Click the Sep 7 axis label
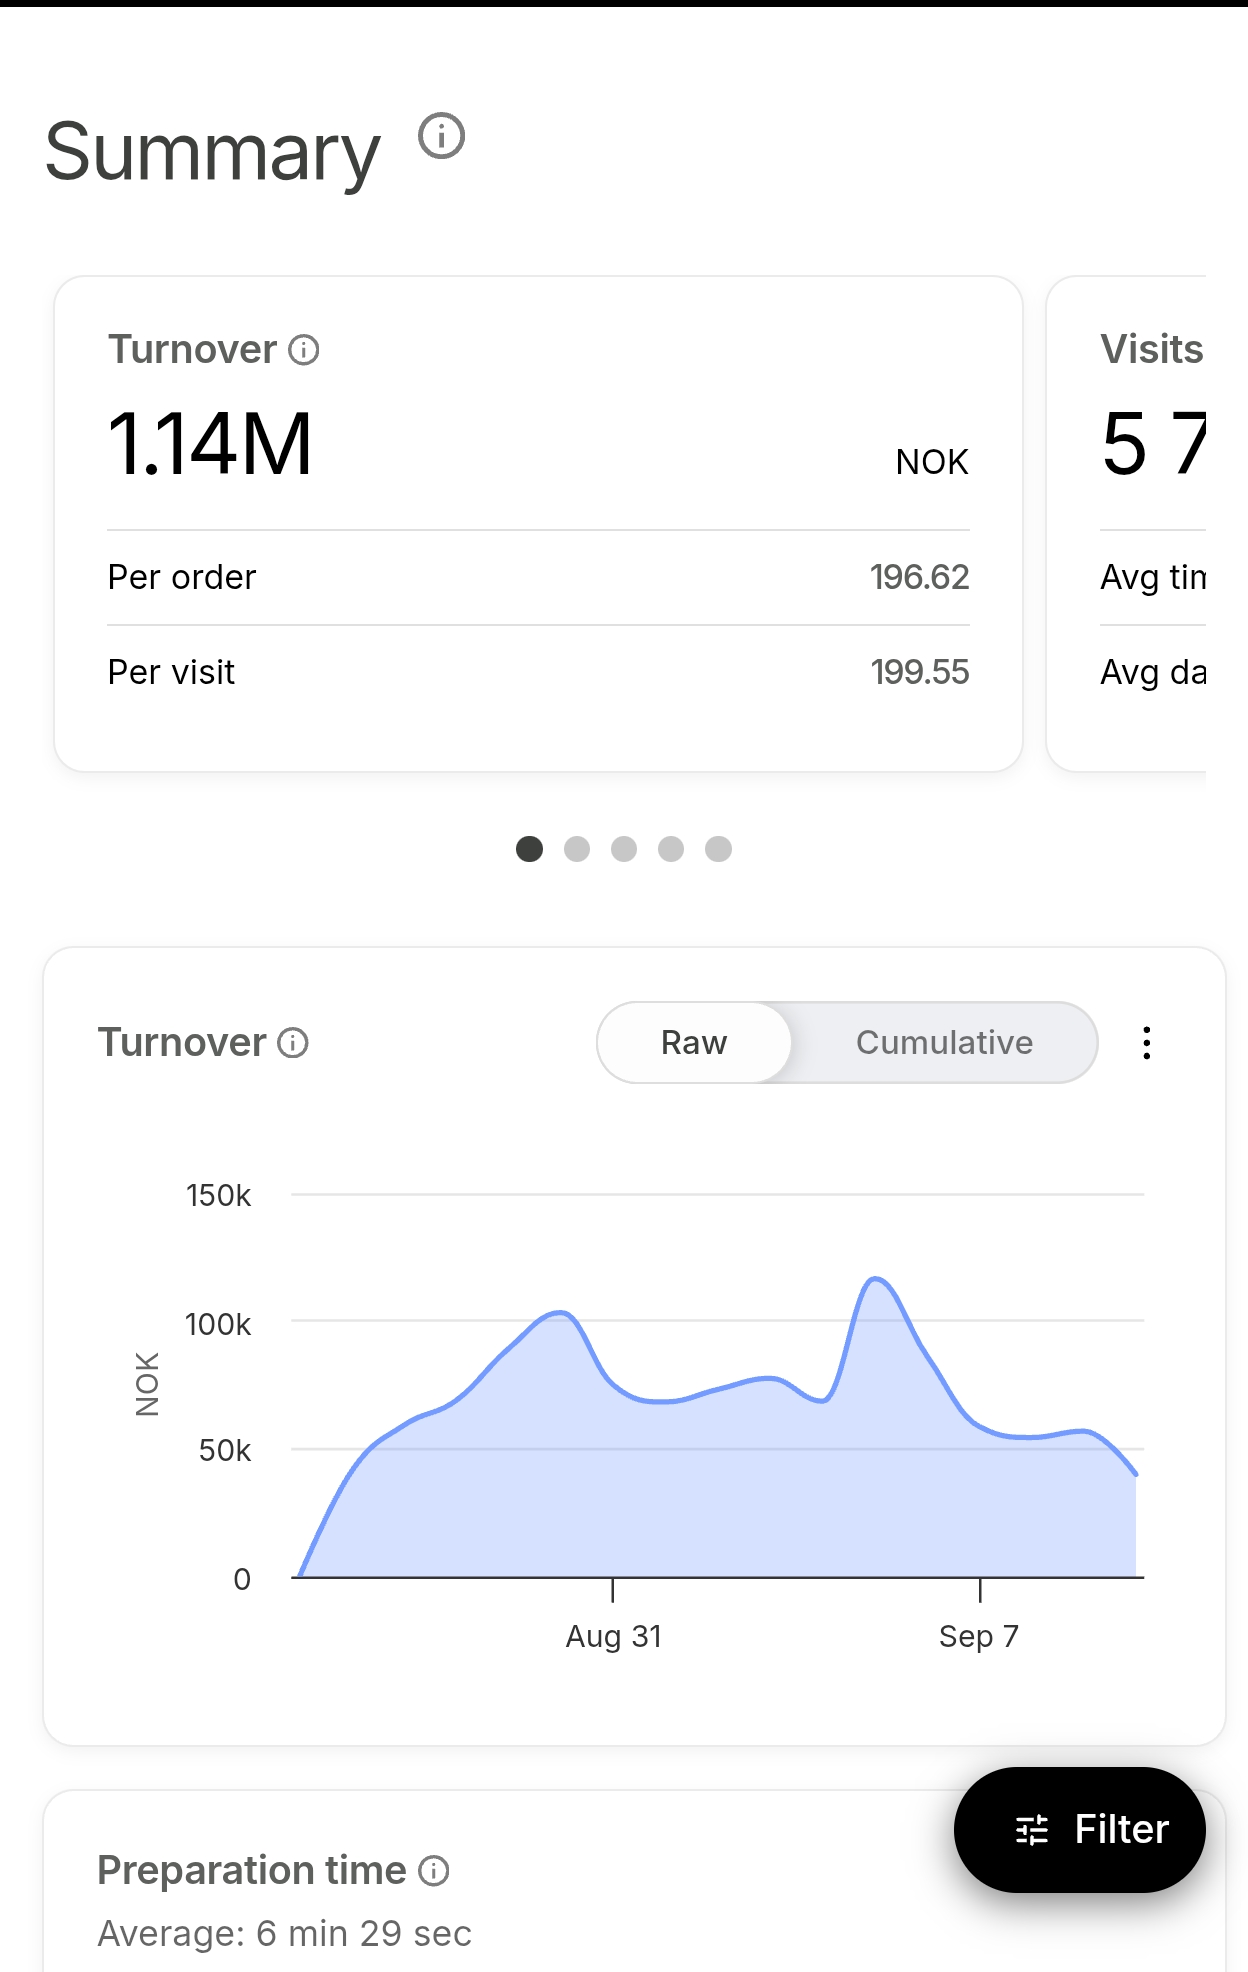 point(979,1636)
